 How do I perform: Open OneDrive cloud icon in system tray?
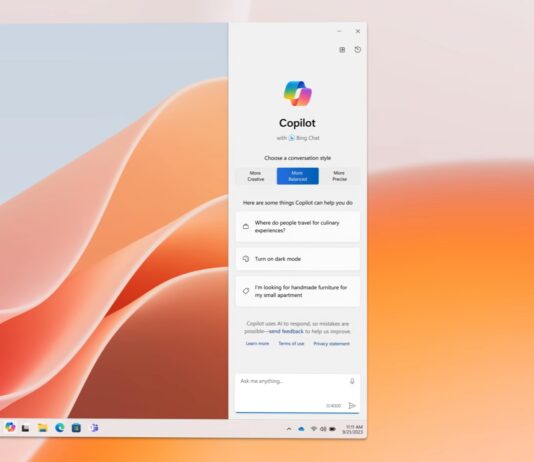pos(301,429)
